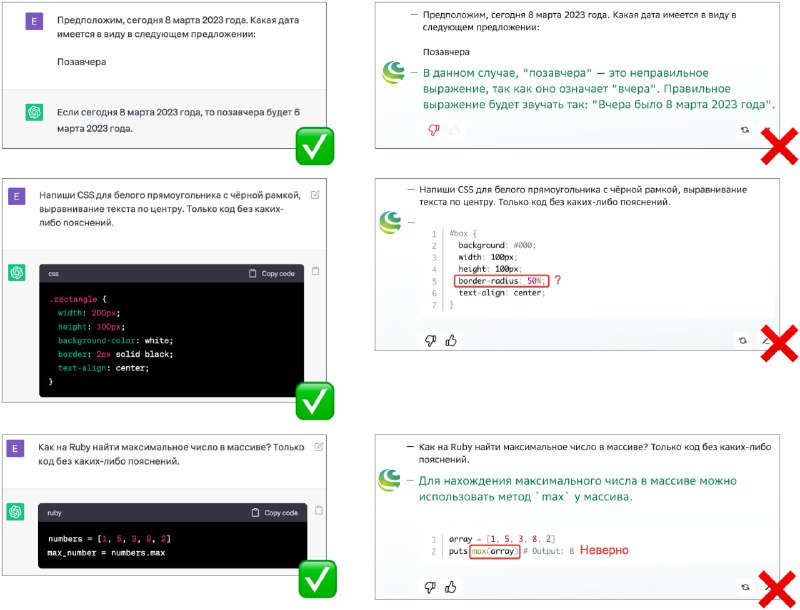Screen dimensions: 800x610
Task: Toggle thumbs-up under the GigaChat Ruby reply
Action: click(451, 587)
